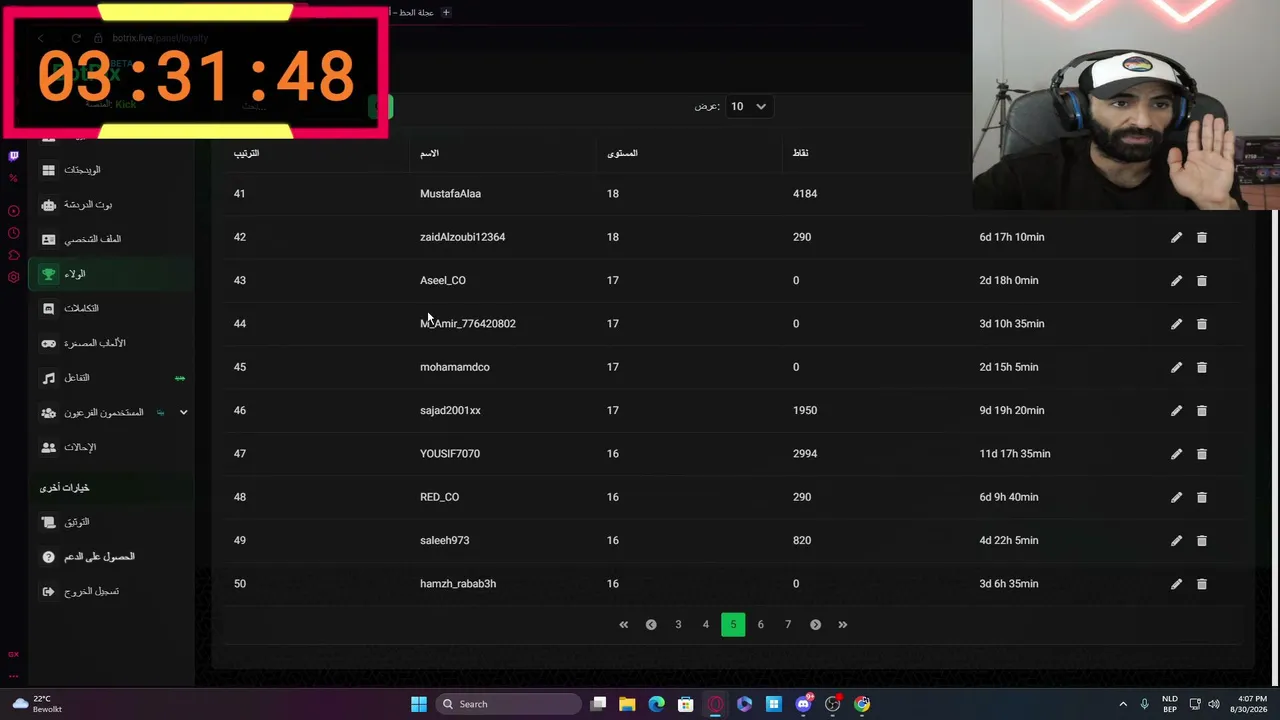Image resolution: width=1280 pixels, height=720 pixels.
Task: Click the Twitch icon in left strip
Action: click(13, 156)
